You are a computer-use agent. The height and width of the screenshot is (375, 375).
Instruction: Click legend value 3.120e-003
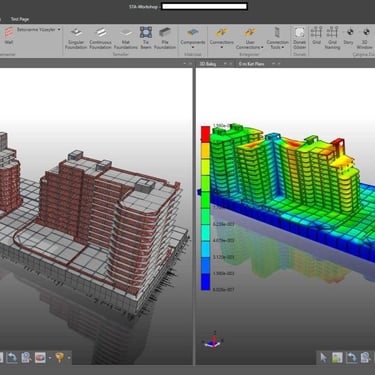pos(223,257)
